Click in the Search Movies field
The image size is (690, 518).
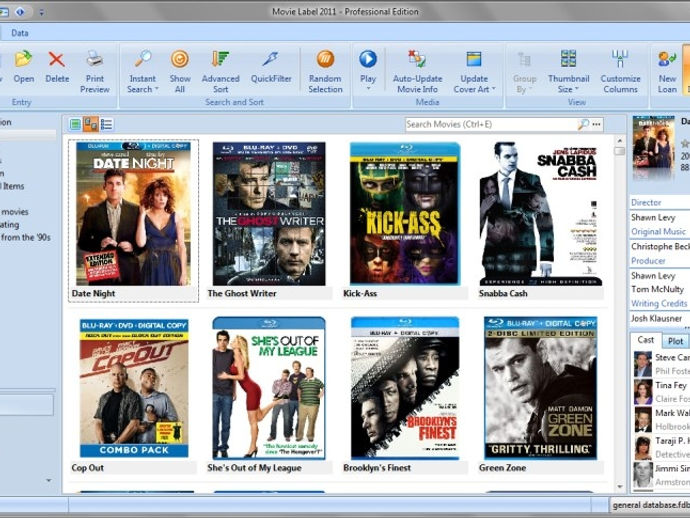(491, 125)
